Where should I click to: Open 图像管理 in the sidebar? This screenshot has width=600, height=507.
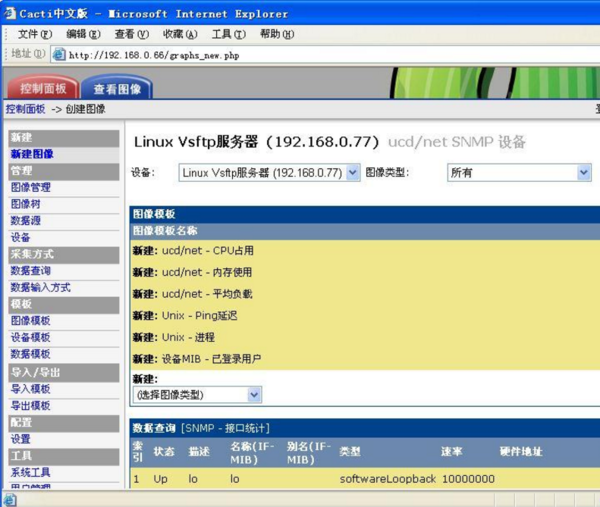coord(31,187)
